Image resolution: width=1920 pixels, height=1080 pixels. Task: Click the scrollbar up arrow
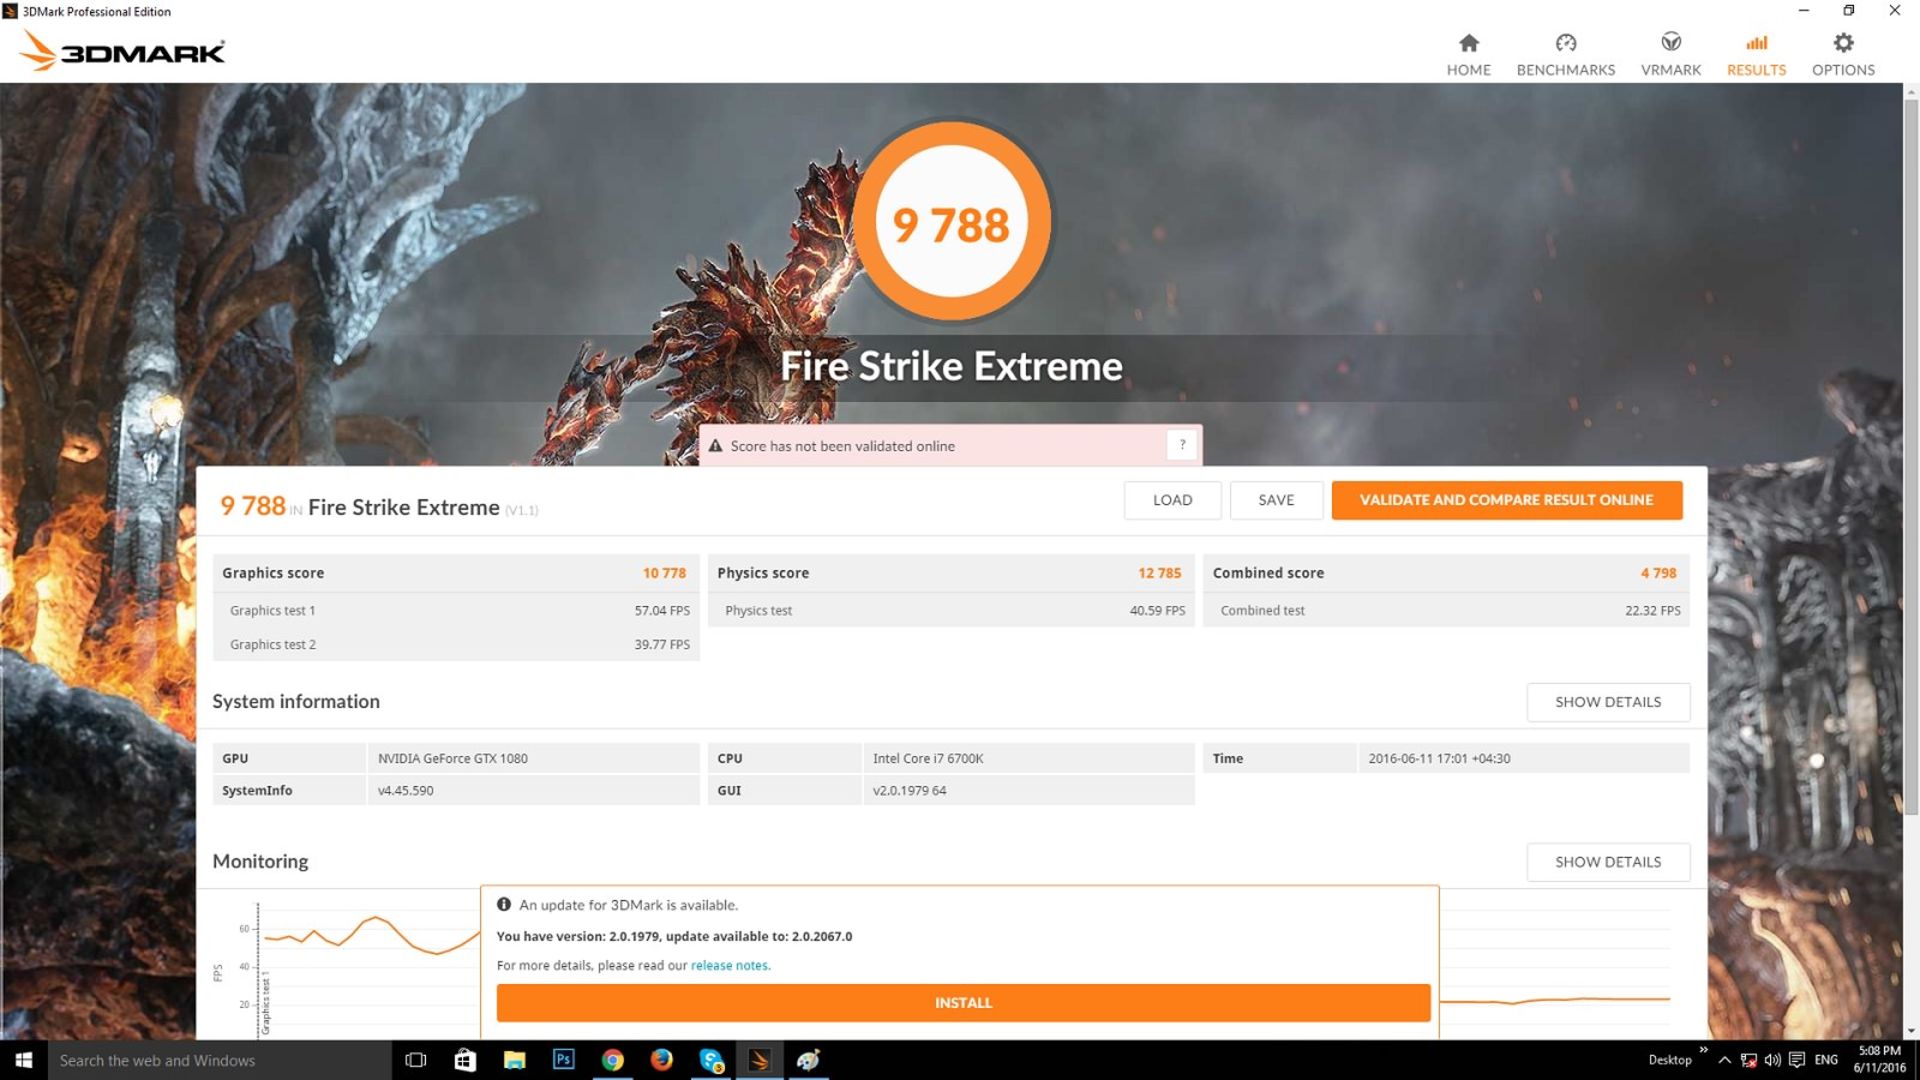1911,92
